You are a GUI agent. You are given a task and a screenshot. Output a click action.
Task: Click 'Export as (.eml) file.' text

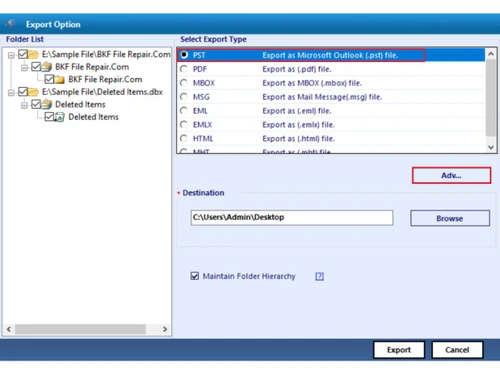pyautogui.click(x=297, y=111)
